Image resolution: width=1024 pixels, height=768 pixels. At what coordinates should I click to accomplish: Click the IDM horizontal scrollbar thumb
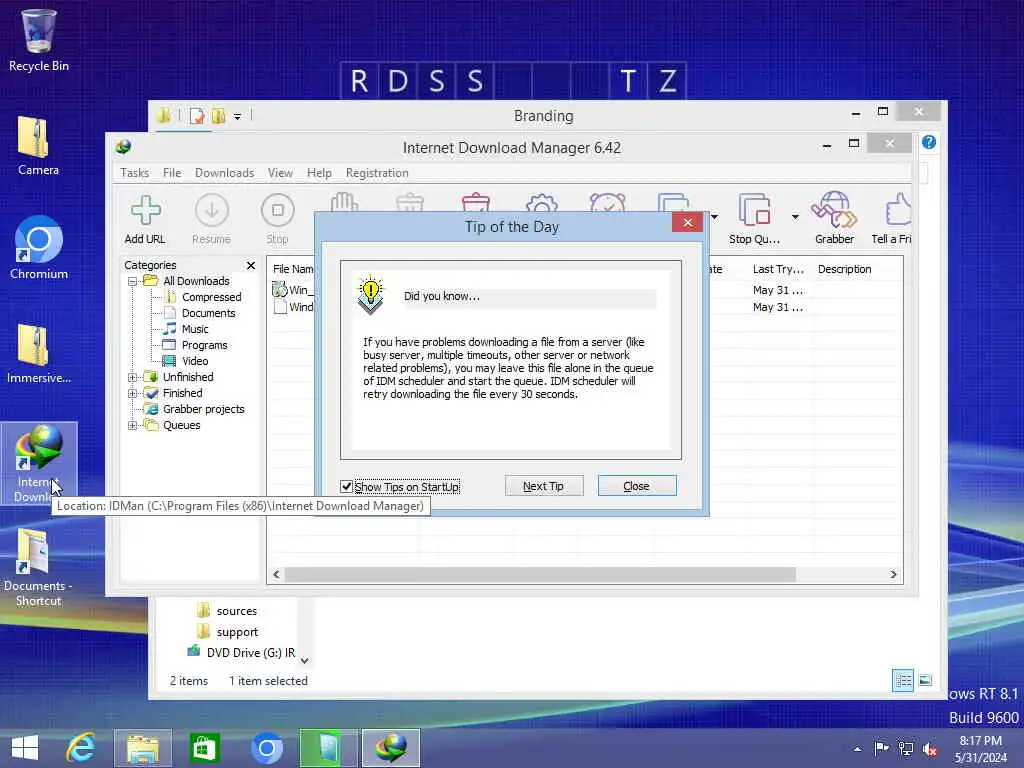540,574
